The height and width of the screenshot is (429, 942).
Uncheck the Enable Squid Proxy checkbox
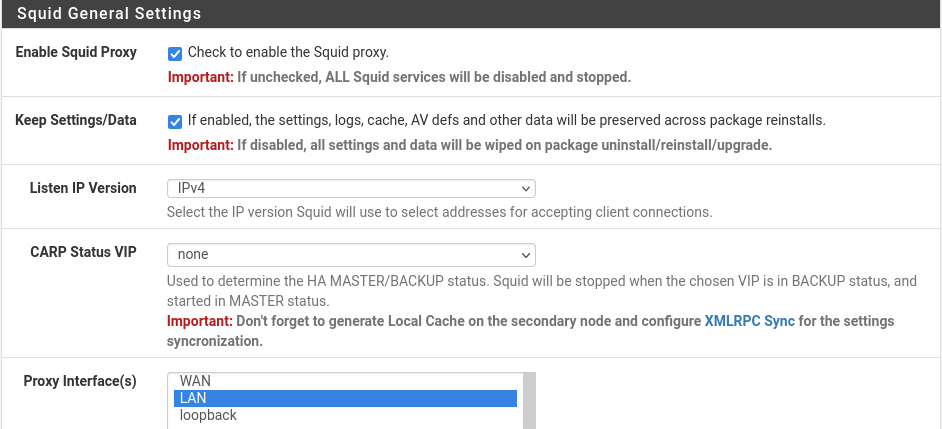(x=175, y=54)
